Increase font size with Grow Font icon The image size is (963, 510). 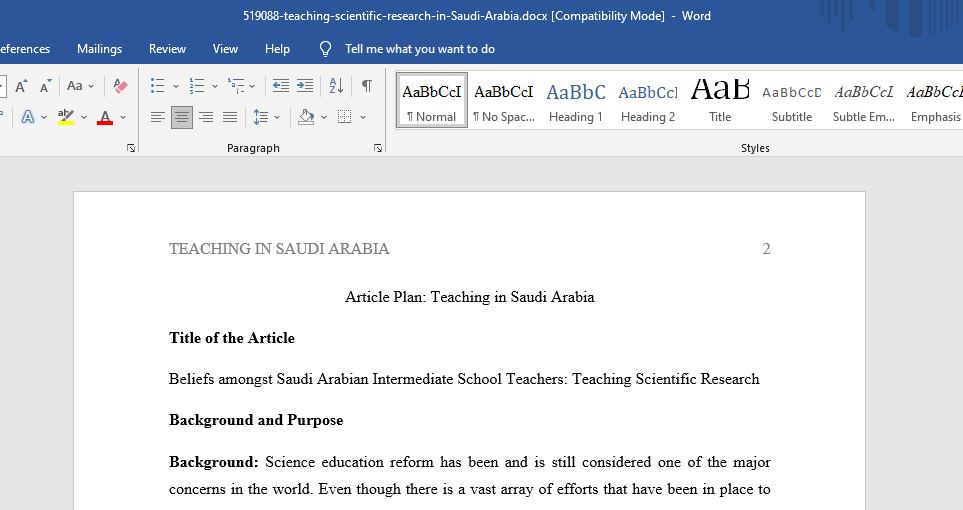click(x=21, y=86)
